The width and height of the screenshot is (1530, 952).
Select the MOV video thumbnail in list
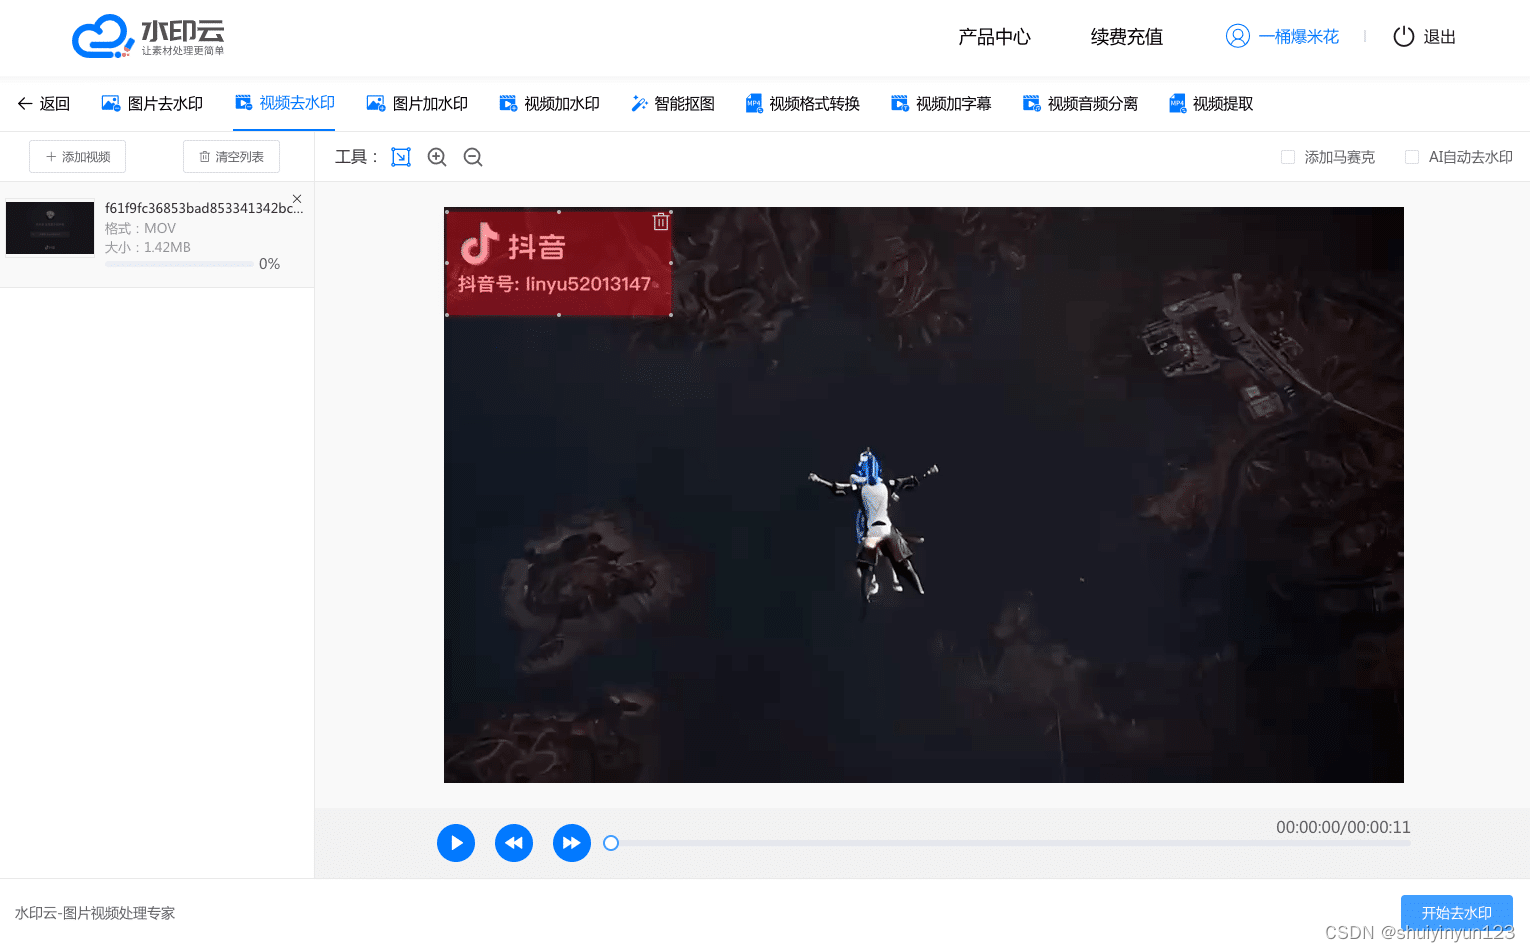[x=50, y=228]
